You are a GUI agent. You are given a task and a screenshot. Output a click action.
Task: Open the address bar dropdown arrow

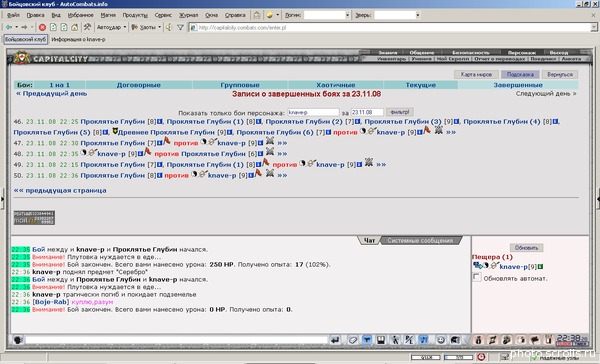[x=593, y=27]
